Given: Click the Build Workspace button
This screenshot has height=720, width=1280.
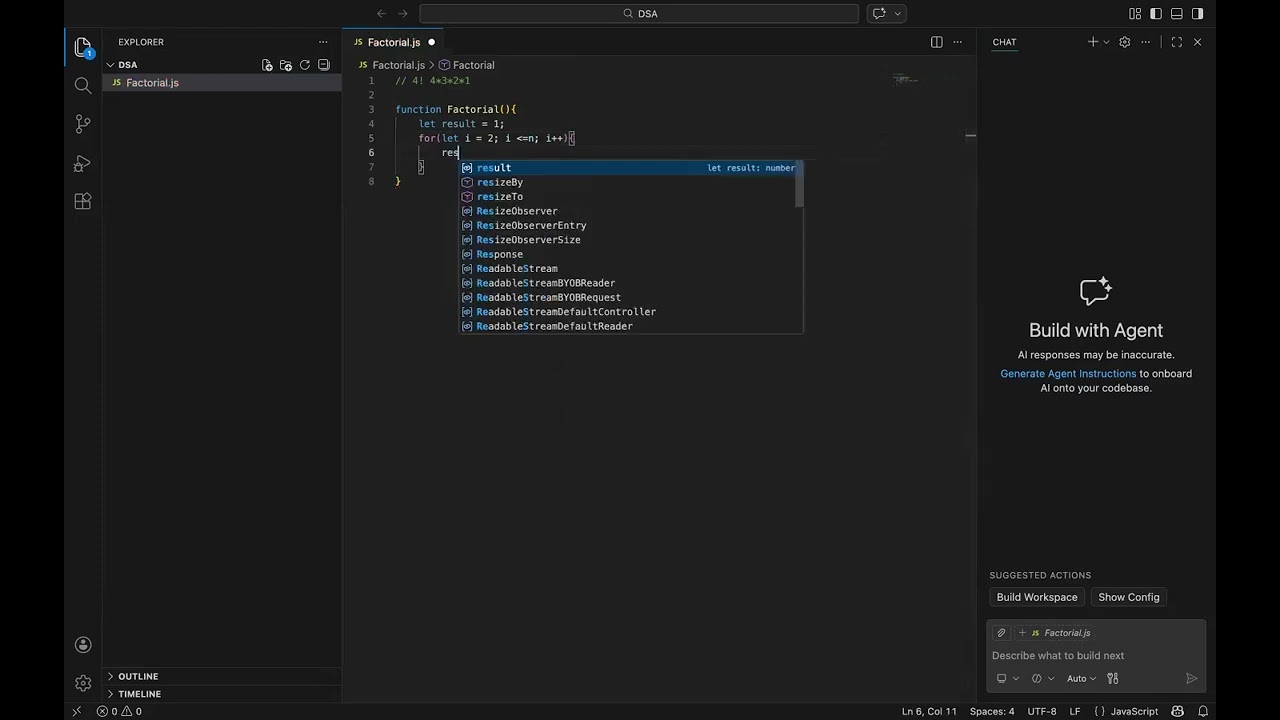Looking at the screenshot, I should click(x=1037, y=597).
